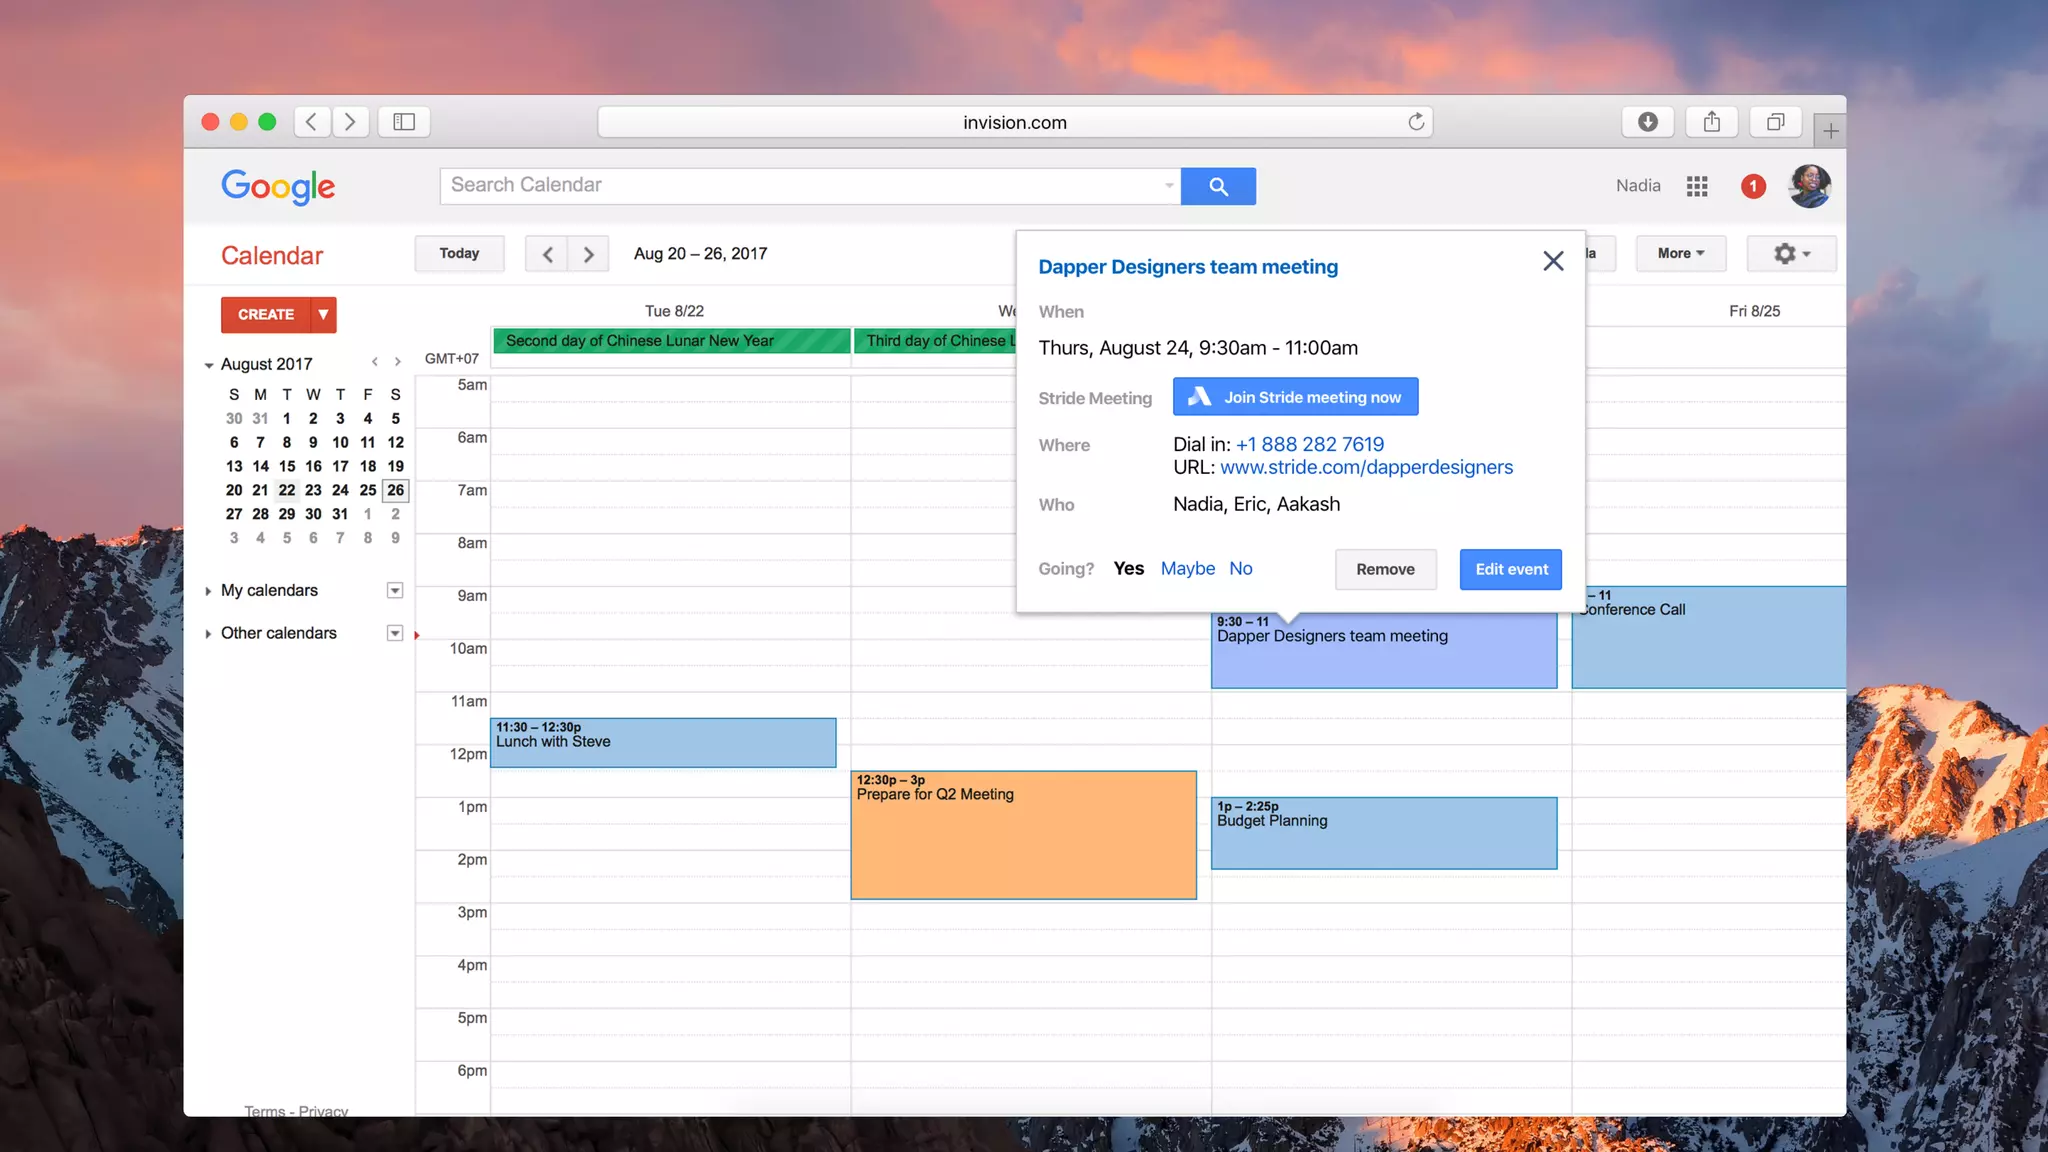2048x1152 pixels.
Task: Expand My calendars section
Action: coord(208,591)
